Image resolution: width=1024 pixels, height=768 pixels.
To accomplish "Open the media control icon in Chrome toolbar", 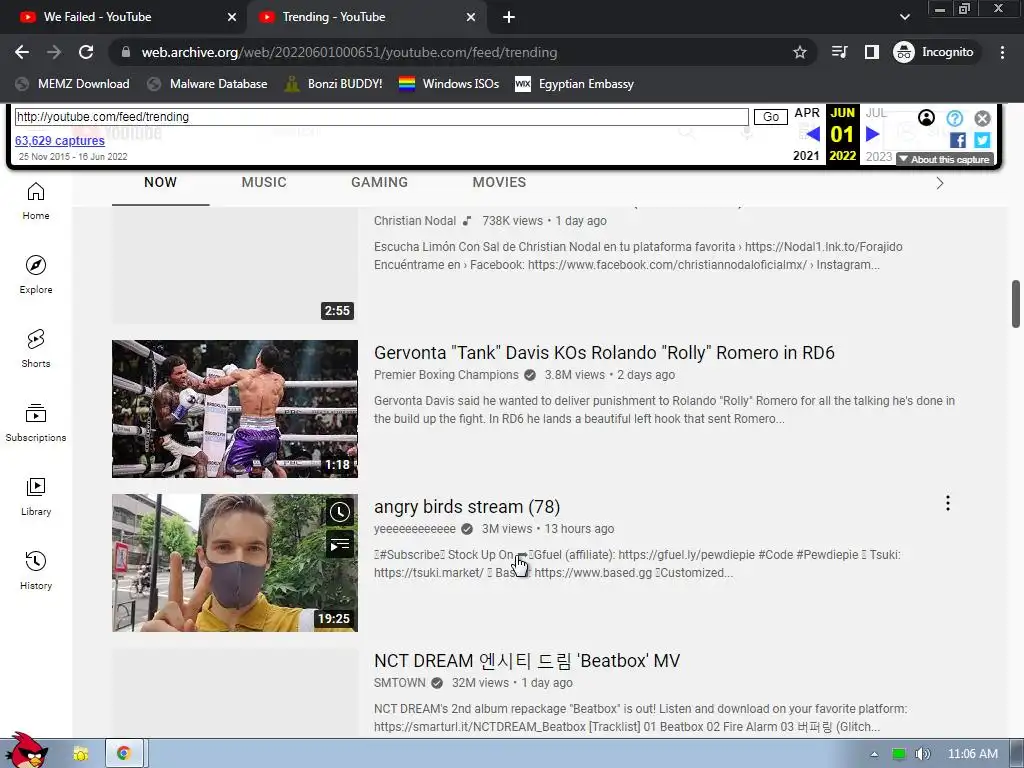I will point(840,52).
